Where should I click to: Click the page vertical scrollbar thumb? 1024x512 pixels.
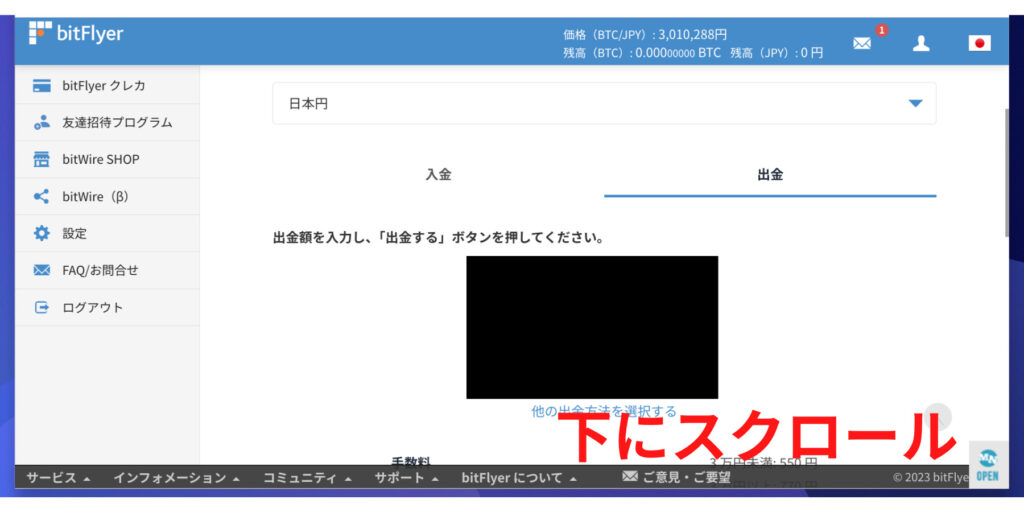point(1006,173)
